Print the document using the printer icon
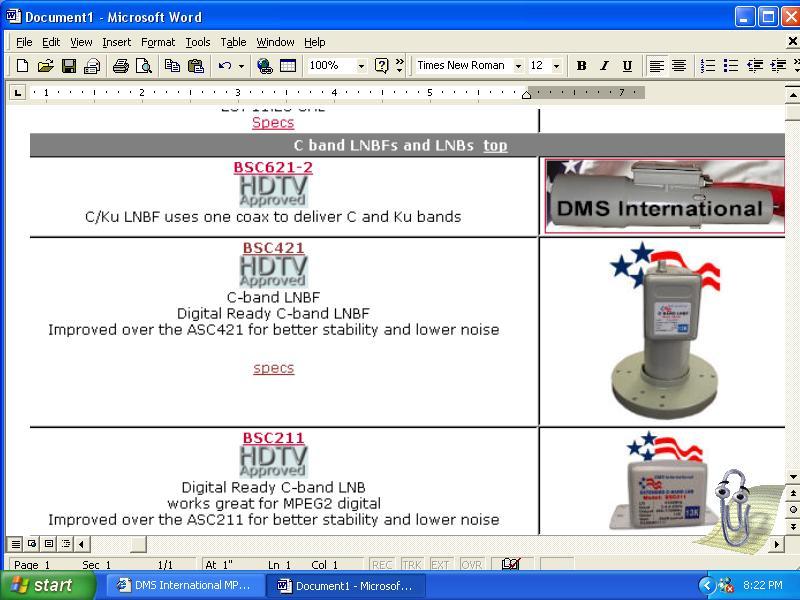The width and height of the screenshot is (800, 600). click(121, 66)
